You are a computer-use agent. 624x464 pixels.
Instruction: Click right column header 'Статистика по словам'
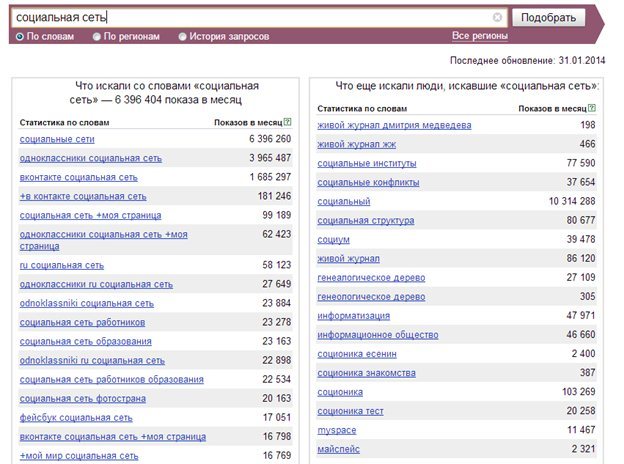[362, 109]
